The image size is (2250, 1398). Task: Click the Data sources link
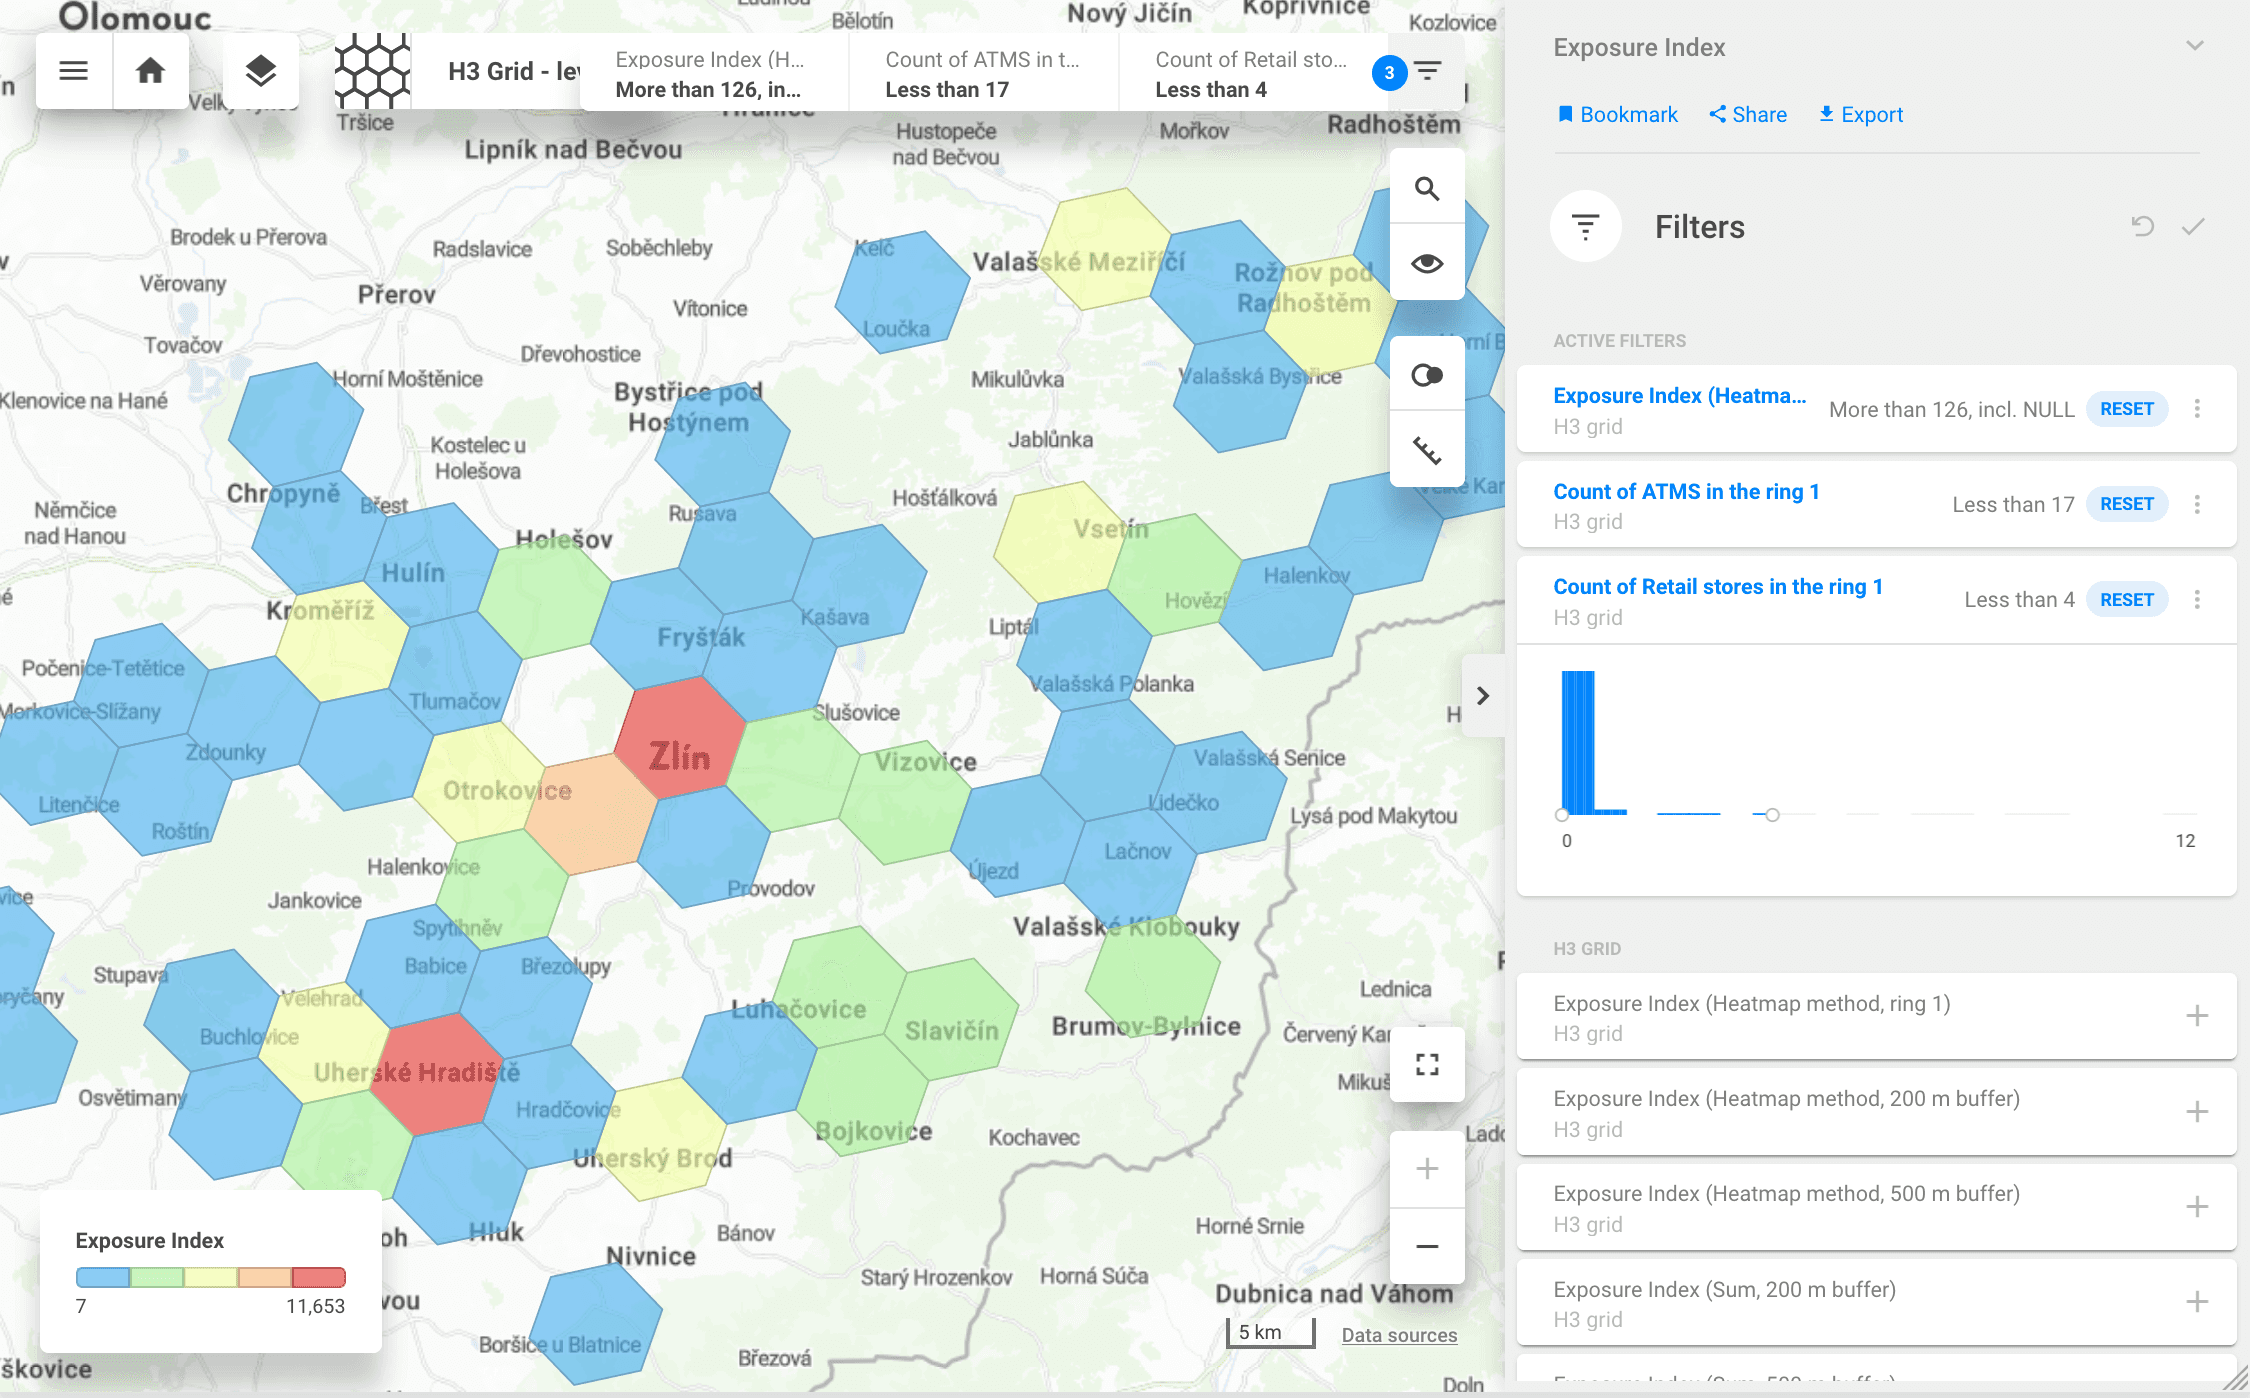(x=1399, y=1334)
